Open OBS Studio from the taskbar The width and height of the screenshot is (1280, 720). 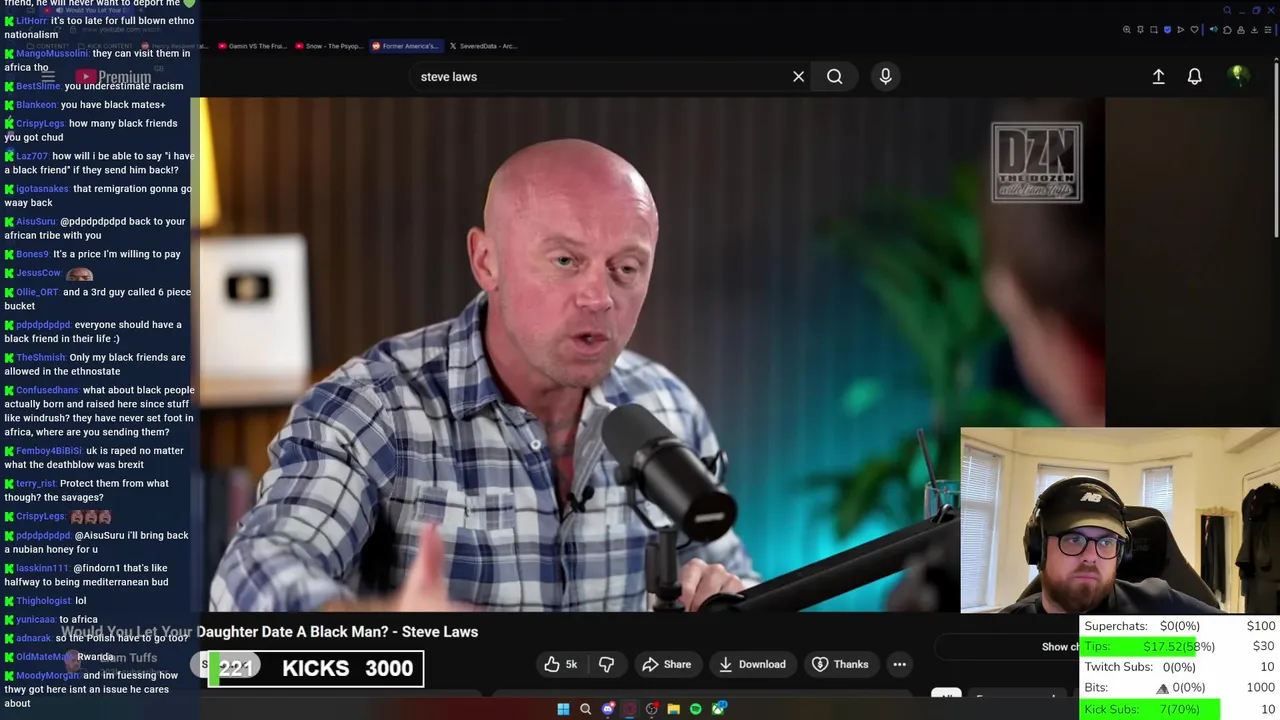tap(652, 709)
